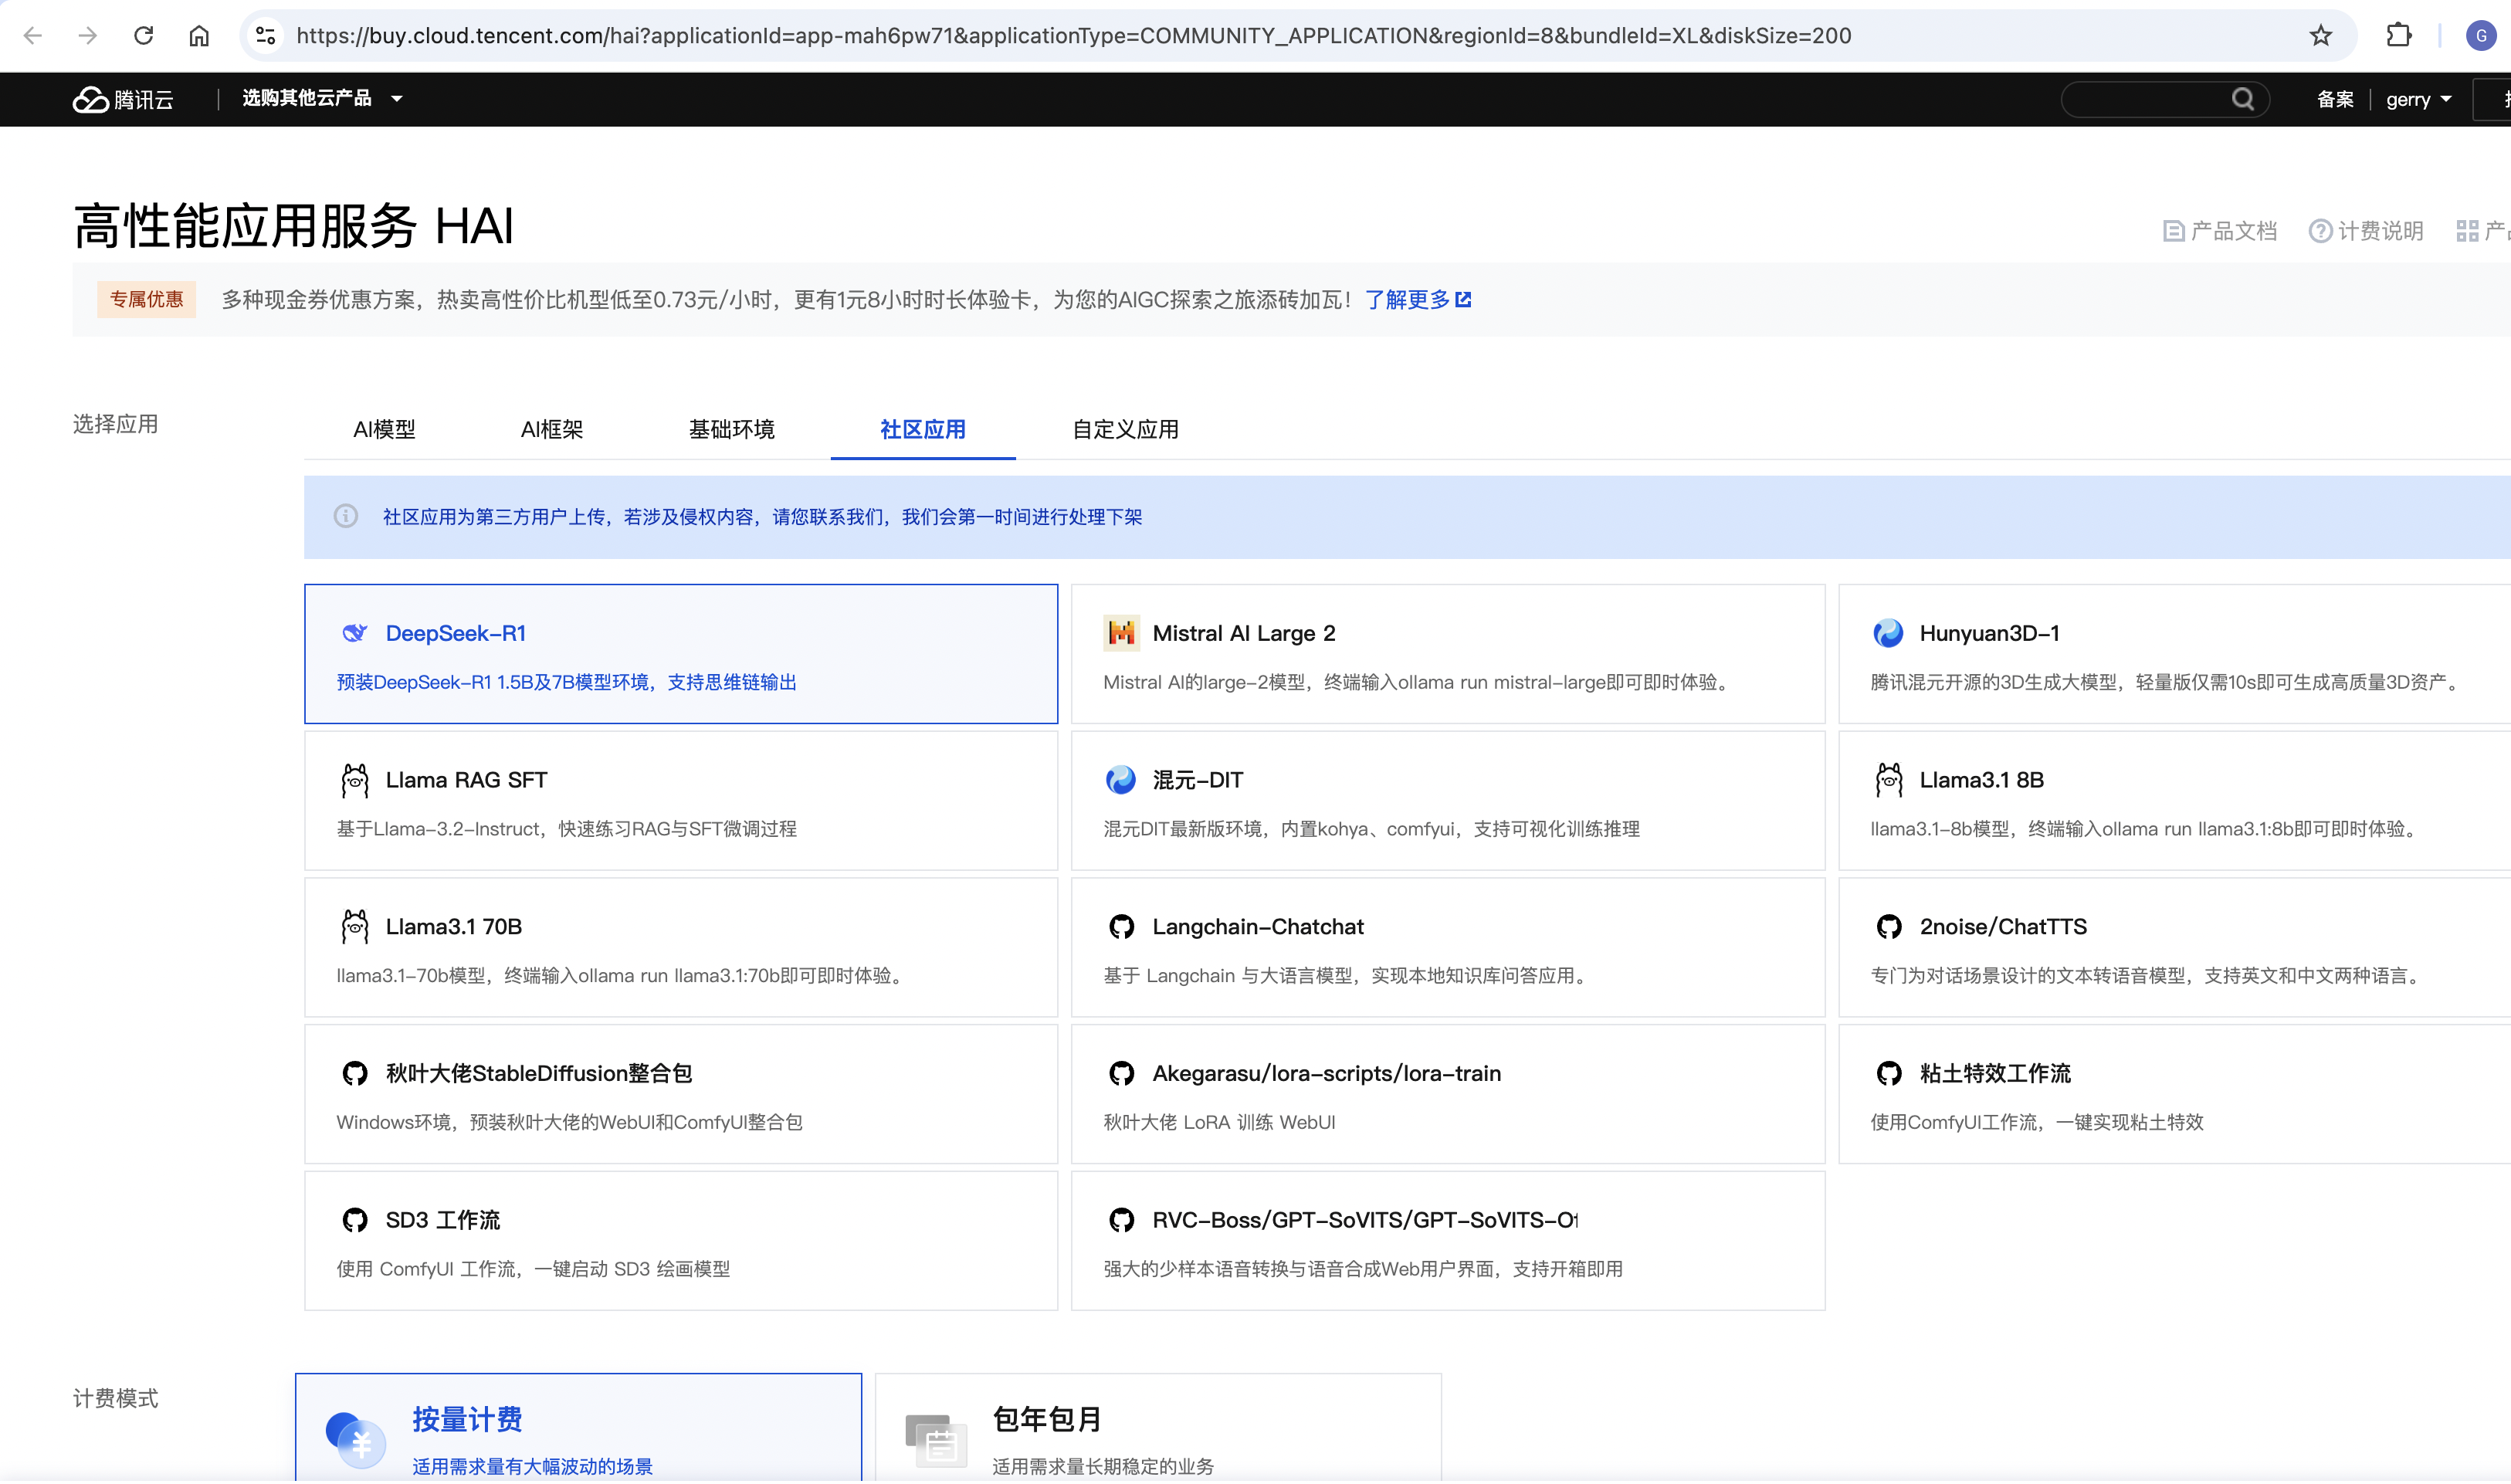Click the Mistral AI Large 2 logo icon
Image resolution: width=2511 pixels, height=1484 pixels.
(x=1121, y=633)
